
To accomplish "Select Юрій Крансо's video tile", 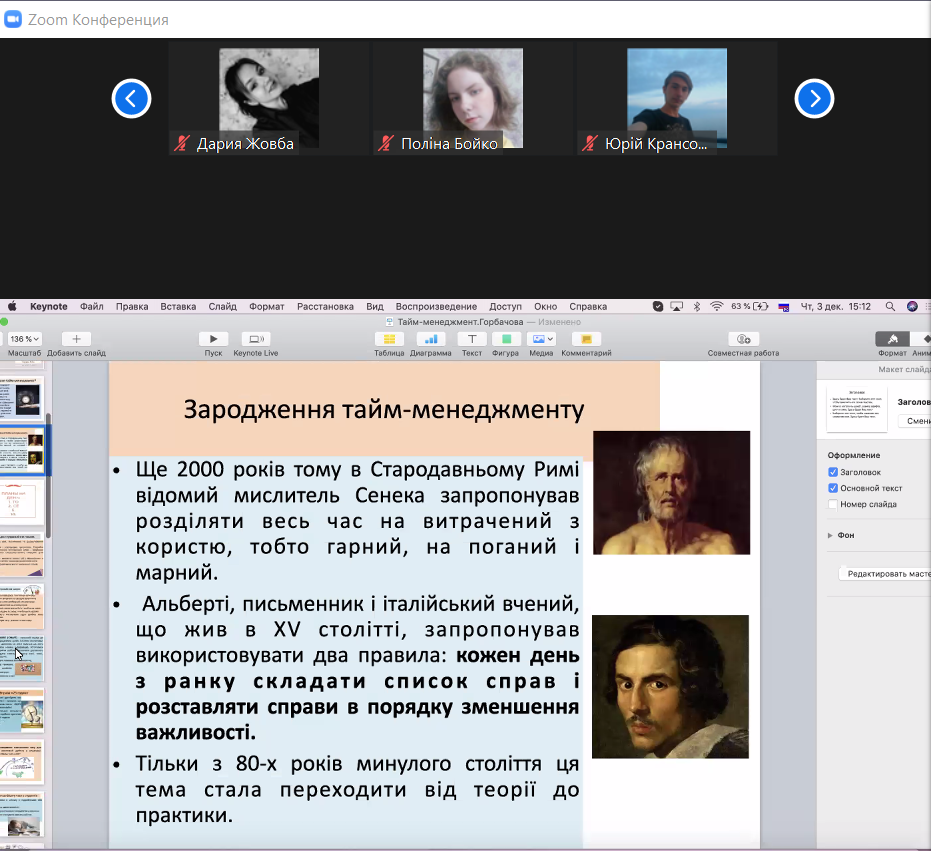I will 677,98.
